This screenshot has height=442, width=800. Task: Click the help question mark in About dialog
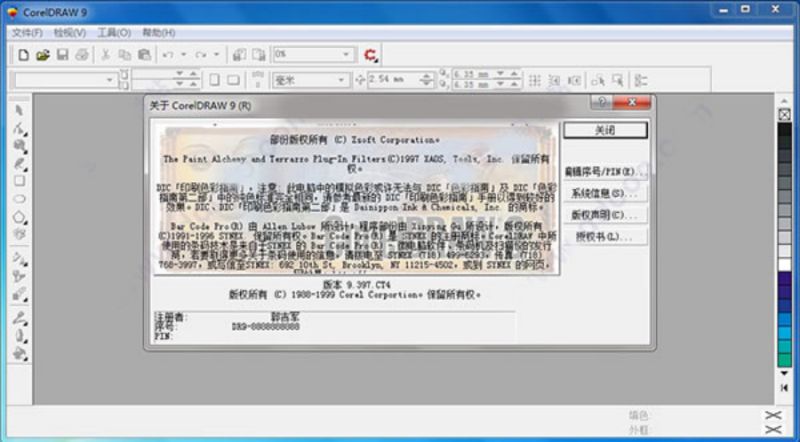click(x=602, y=102)
